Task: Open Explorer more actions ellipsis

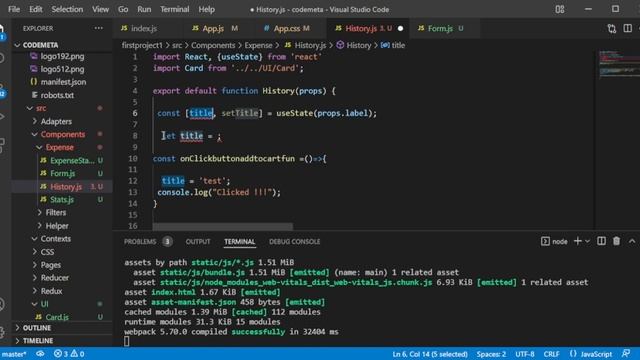Action: [98, 28]
